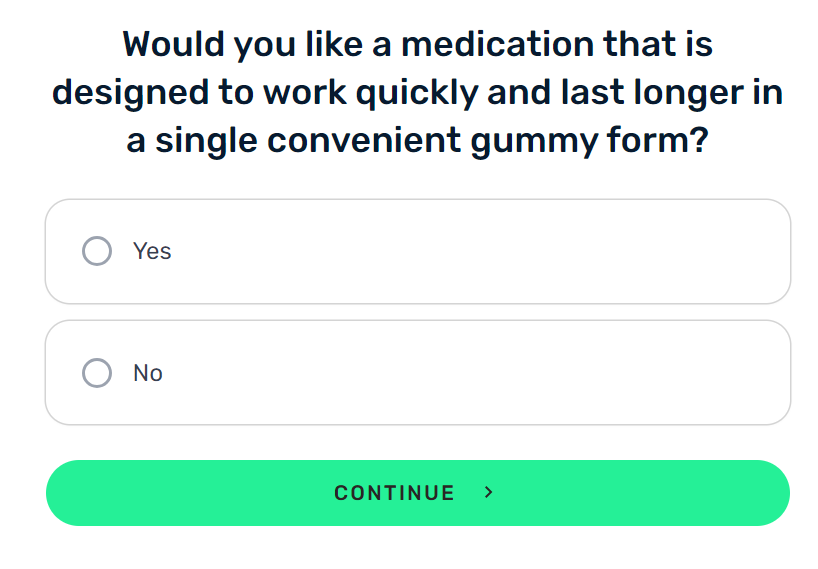Screen dimensions: 818x569
Task: Click the gummy medication question heading
Action: point(417,92)
